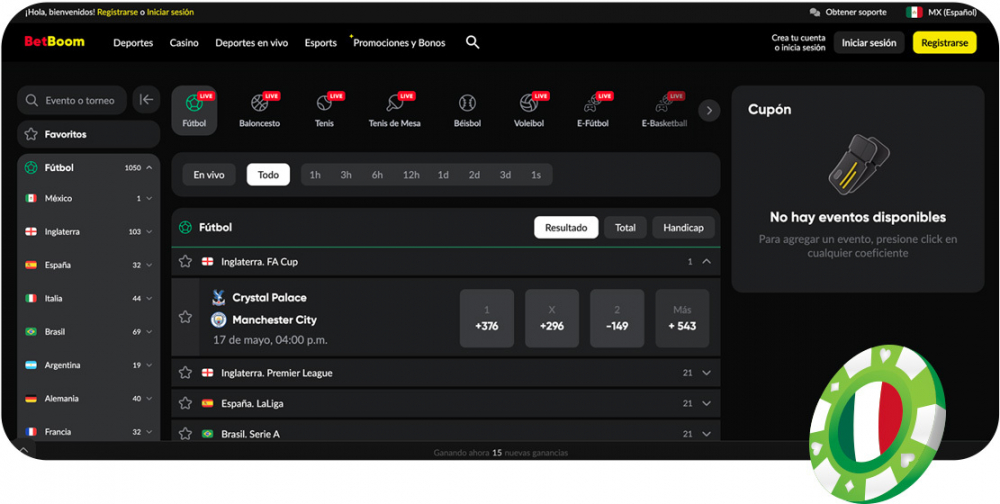Click the Registrarse link in welcome bar

117,12
